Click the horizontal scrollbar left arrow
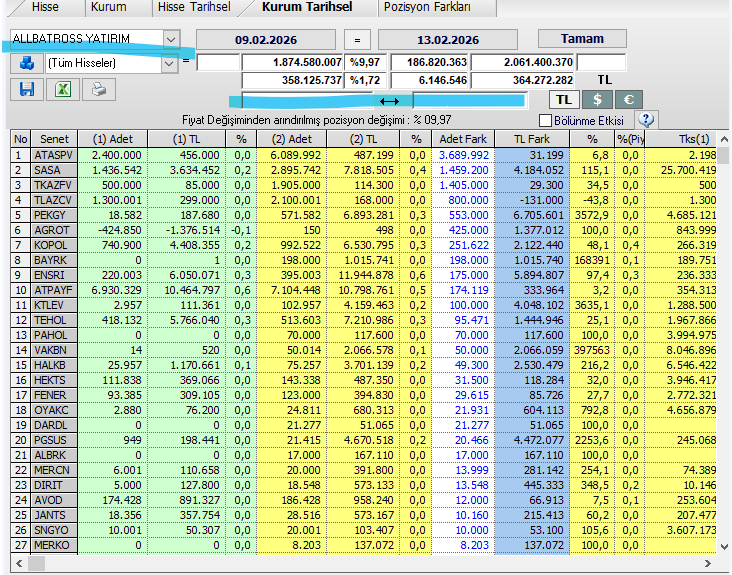This screenshot has height=575, width=732. pos(19,563)
